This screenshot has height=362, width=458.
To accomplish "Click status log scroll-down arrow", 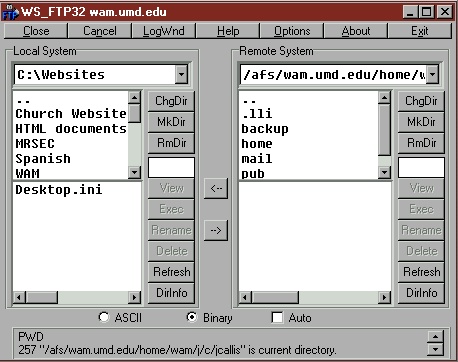I will click(x=435, y=349).
